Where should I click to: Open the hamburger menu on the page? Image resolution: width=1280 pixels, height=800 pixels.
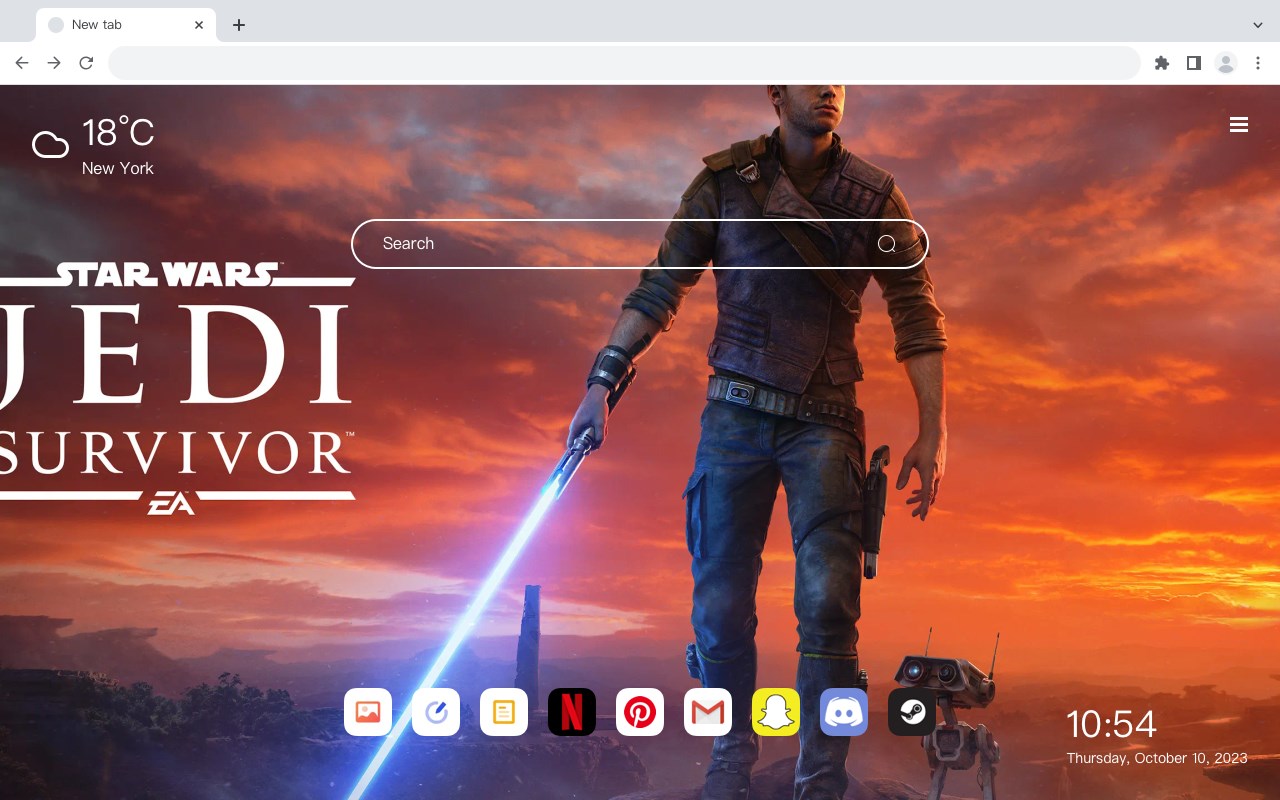(1239, 125)
